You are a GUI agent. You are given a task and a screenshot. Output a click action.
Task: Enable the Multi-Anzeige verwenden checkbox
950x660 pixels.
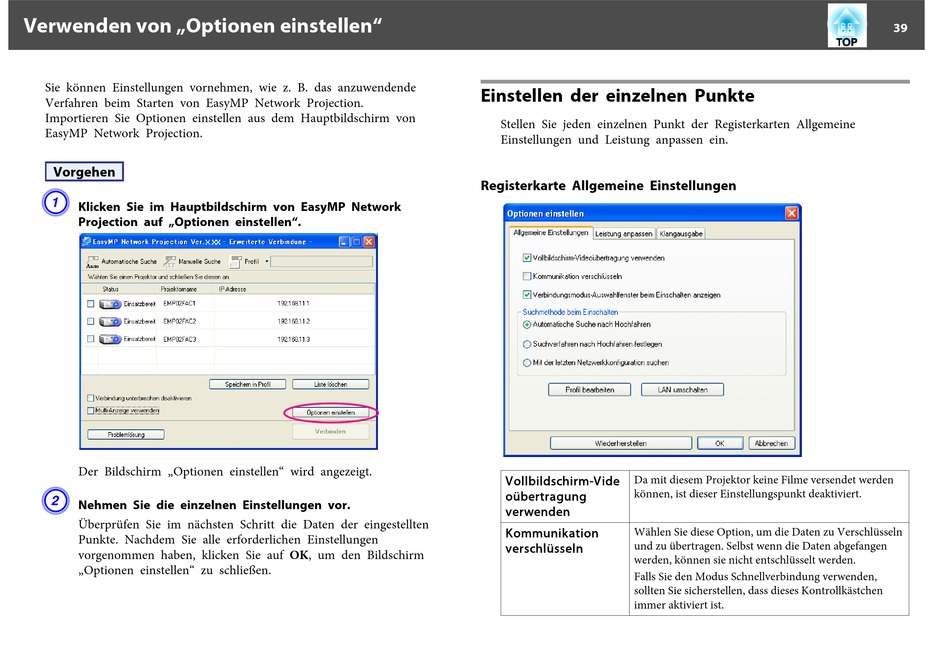pyautogui.click(x=90, y=411)
